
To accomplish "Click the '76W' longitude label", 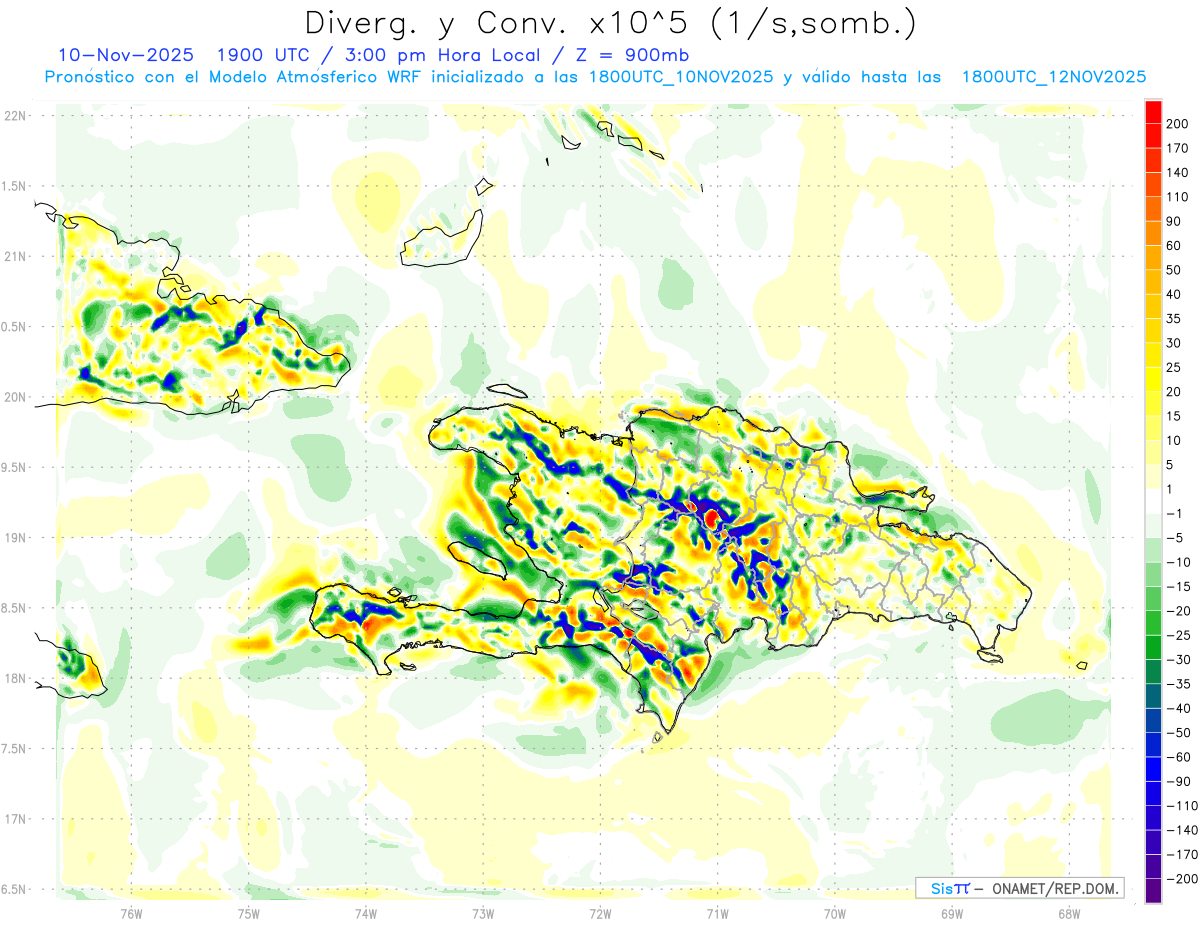I will pos(131,912).
